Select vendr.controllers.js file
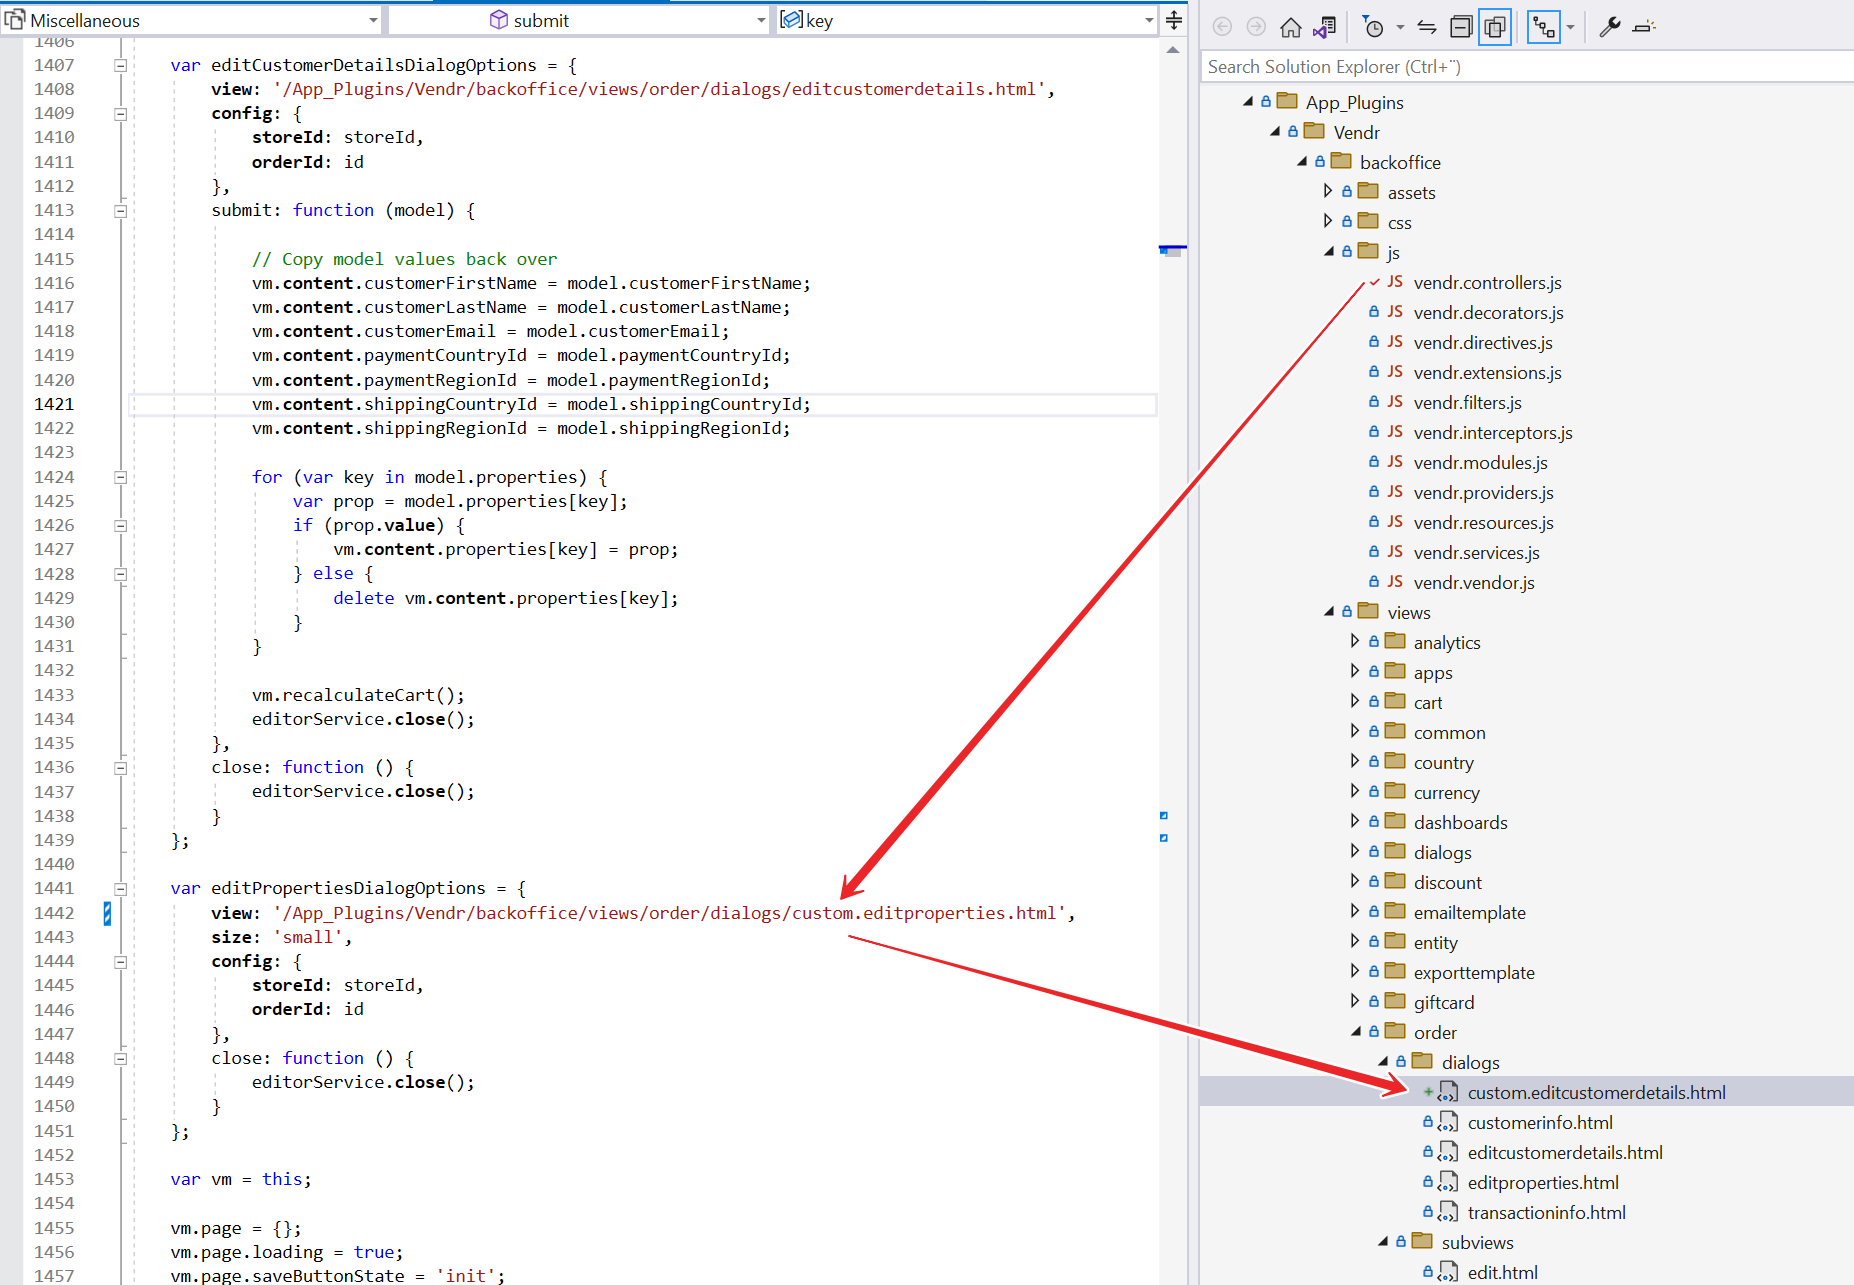Viewport: 1854px width, 1285px height. point(1487,283)
